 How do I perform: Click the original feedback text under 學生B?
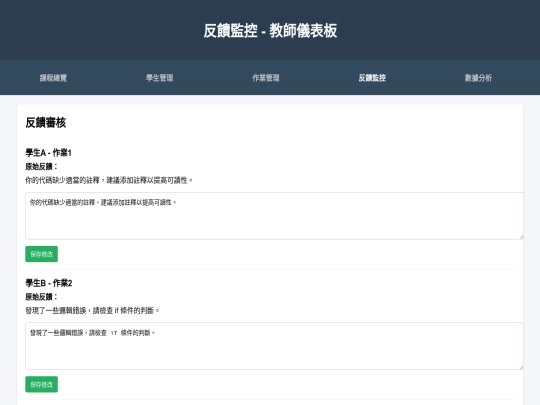point(92,310)
